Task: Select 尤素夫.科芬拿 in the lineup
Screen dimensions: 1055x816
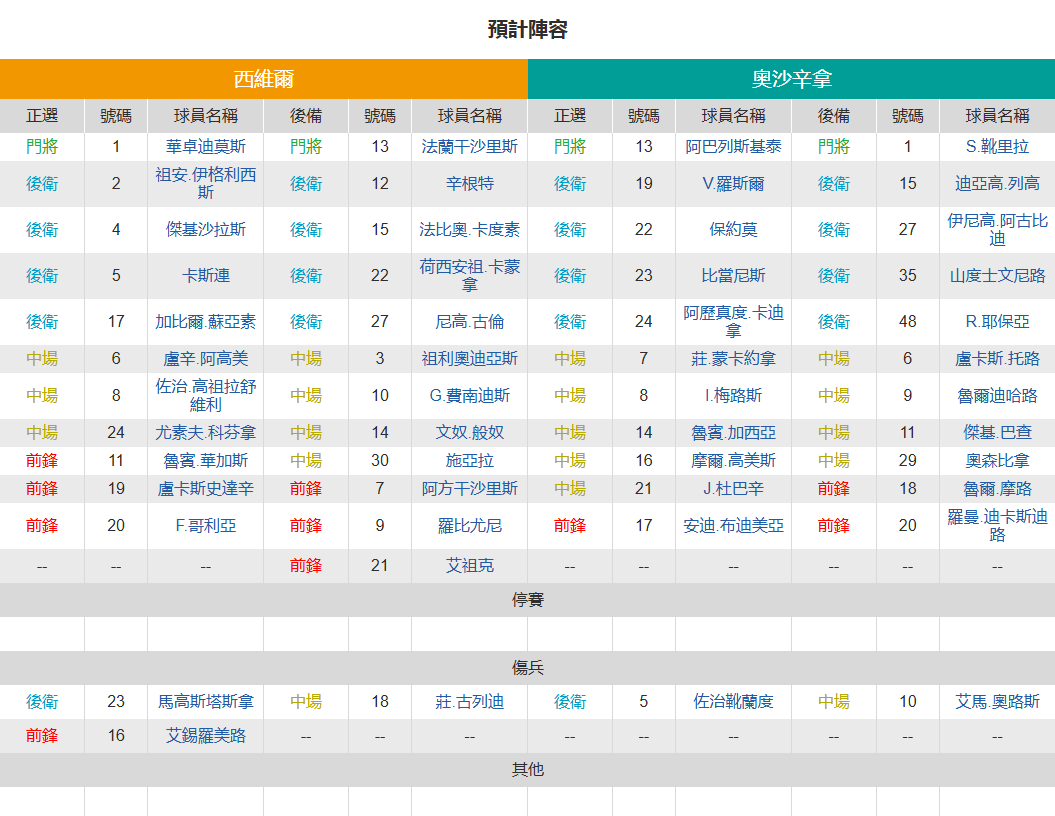Action: tap(205, 433)
